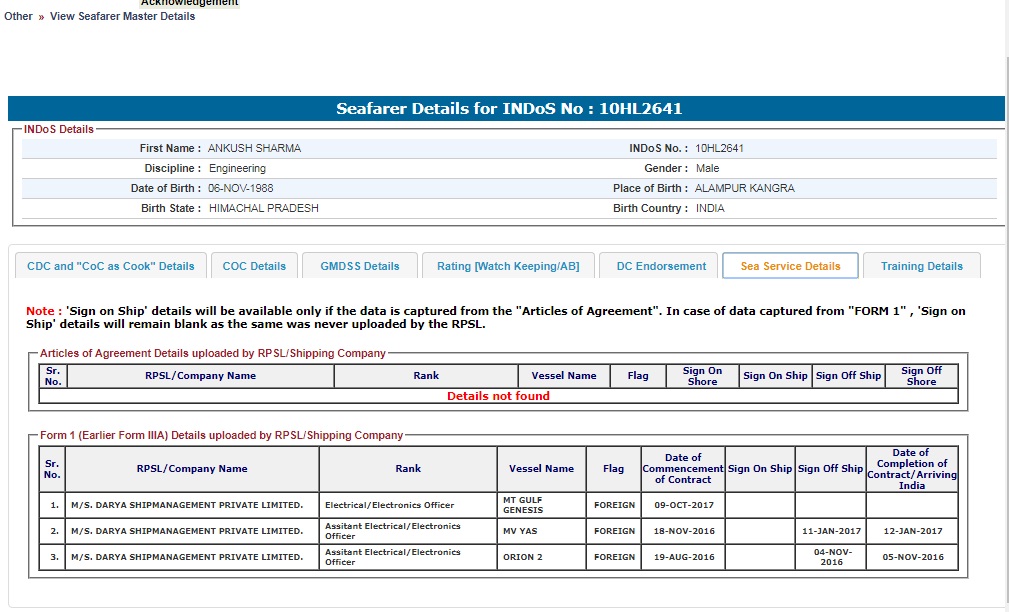Click the Acknowledgement menu item at top

click(189, 3)
